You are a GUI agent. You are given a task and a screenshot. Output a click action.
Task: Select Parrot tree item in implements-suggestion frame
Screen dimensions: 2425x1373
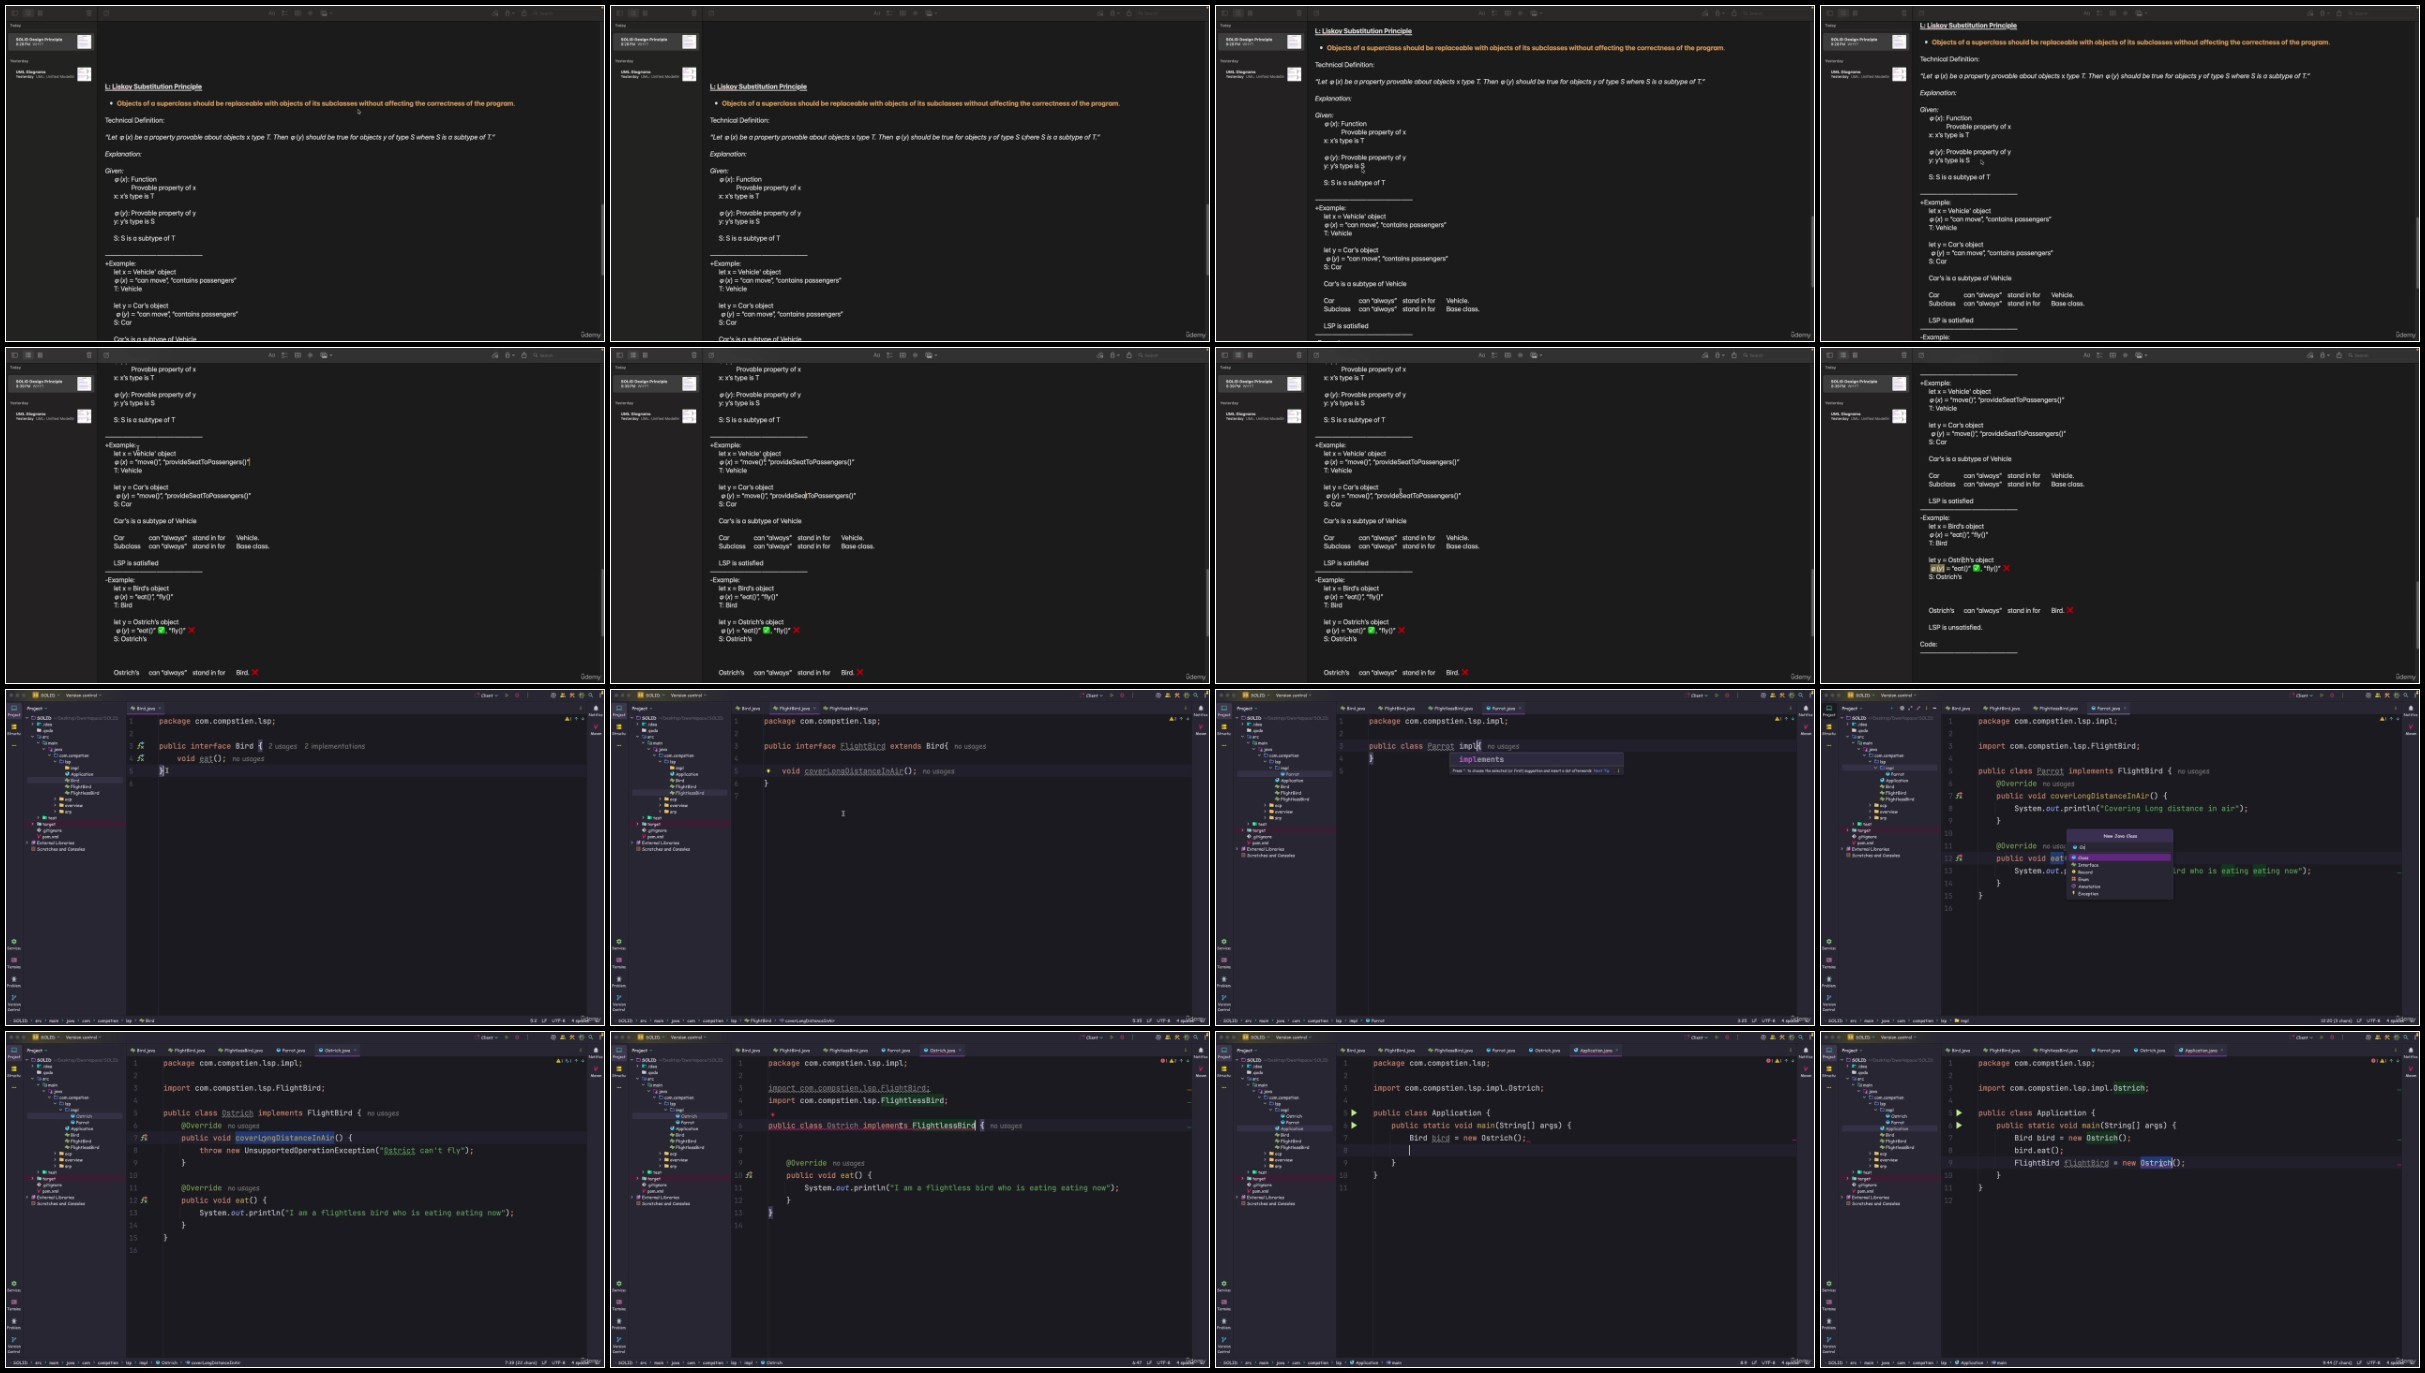[x=1292, y=774]
